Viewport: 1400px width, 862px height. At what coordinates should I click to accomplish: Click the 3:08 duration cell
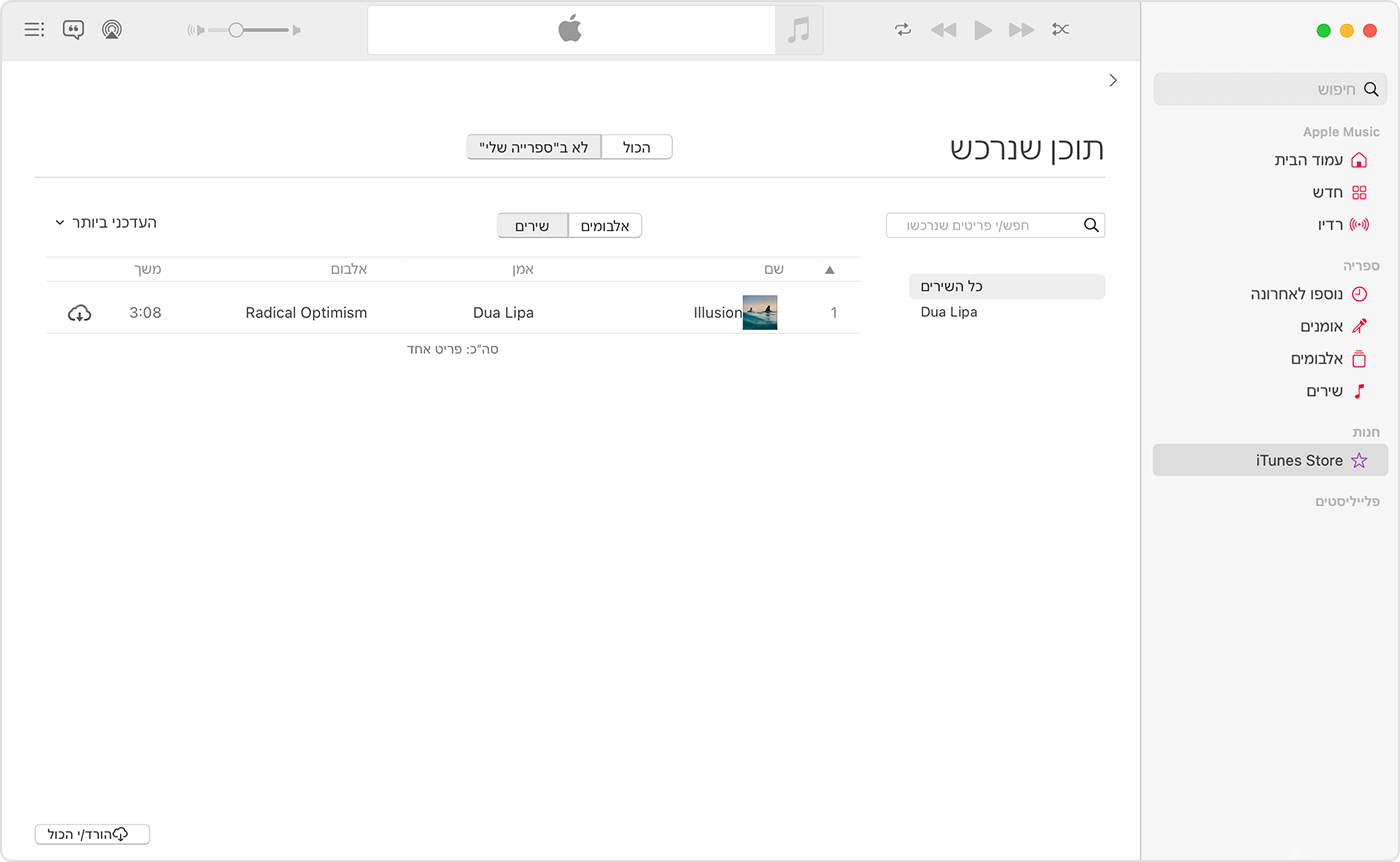(145, 313)
